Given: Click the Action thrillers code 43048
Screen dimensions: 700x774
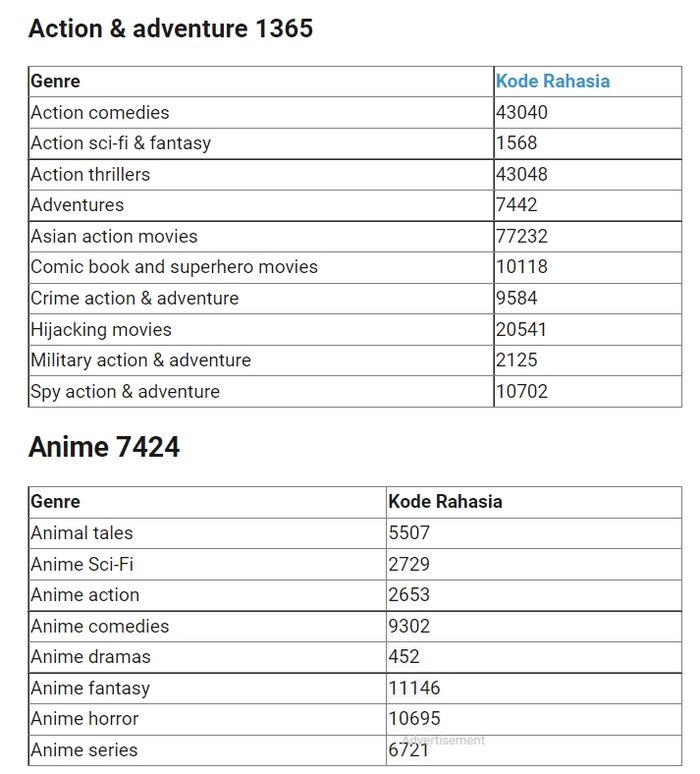Looking at the screenshot, I should pos(522,174).
